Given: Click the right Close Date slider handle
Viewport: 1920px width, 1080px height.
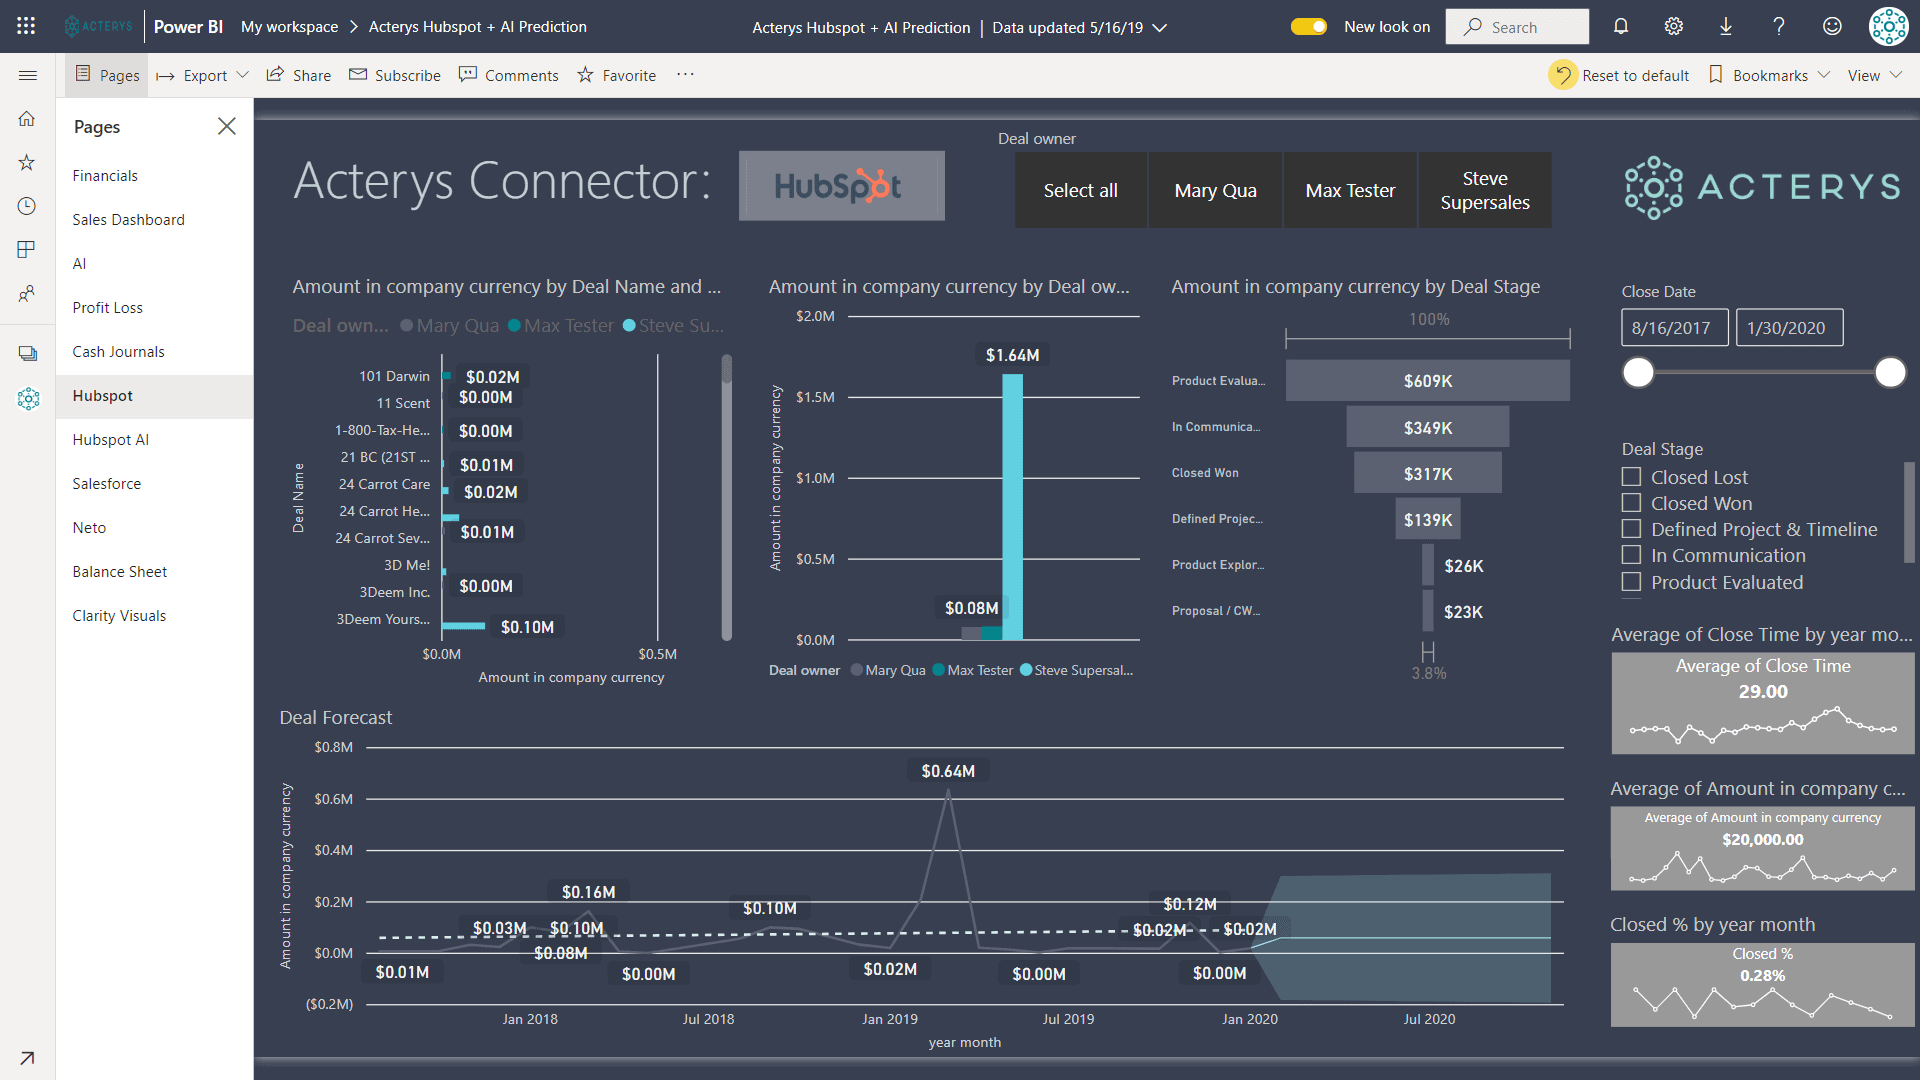Looking at the screenshot, I should click(x=1890, y=372).
